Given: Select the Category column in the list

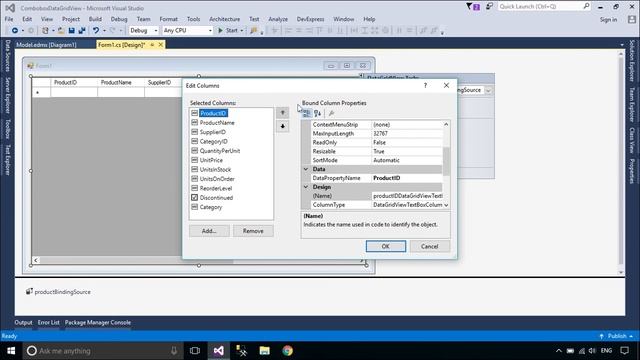Looking at the screenshot, I should point(211,207).
